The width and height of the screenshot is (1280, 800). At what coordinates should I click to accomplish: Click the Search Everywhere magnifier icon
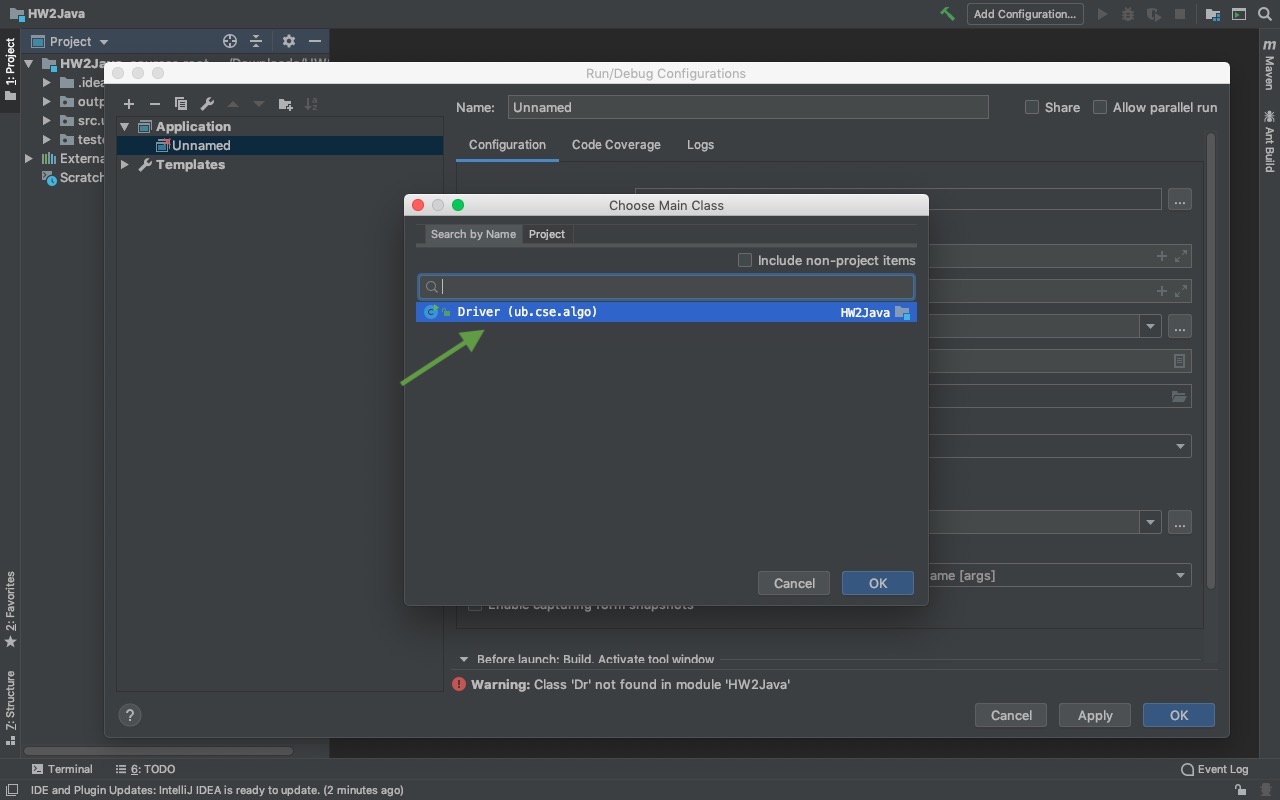click(1266, 14)
